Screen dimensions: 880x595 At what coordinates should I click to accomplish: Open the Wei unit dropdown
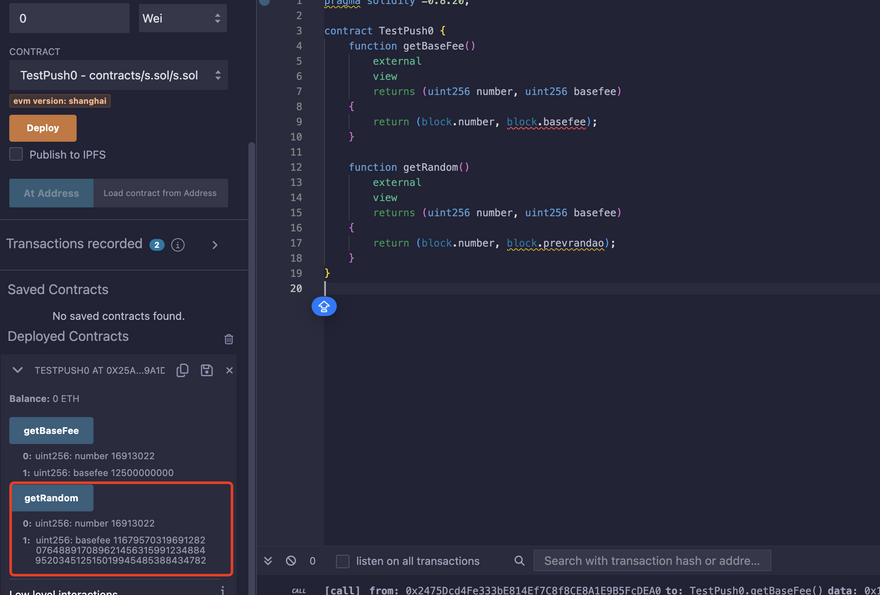[182, 18]
